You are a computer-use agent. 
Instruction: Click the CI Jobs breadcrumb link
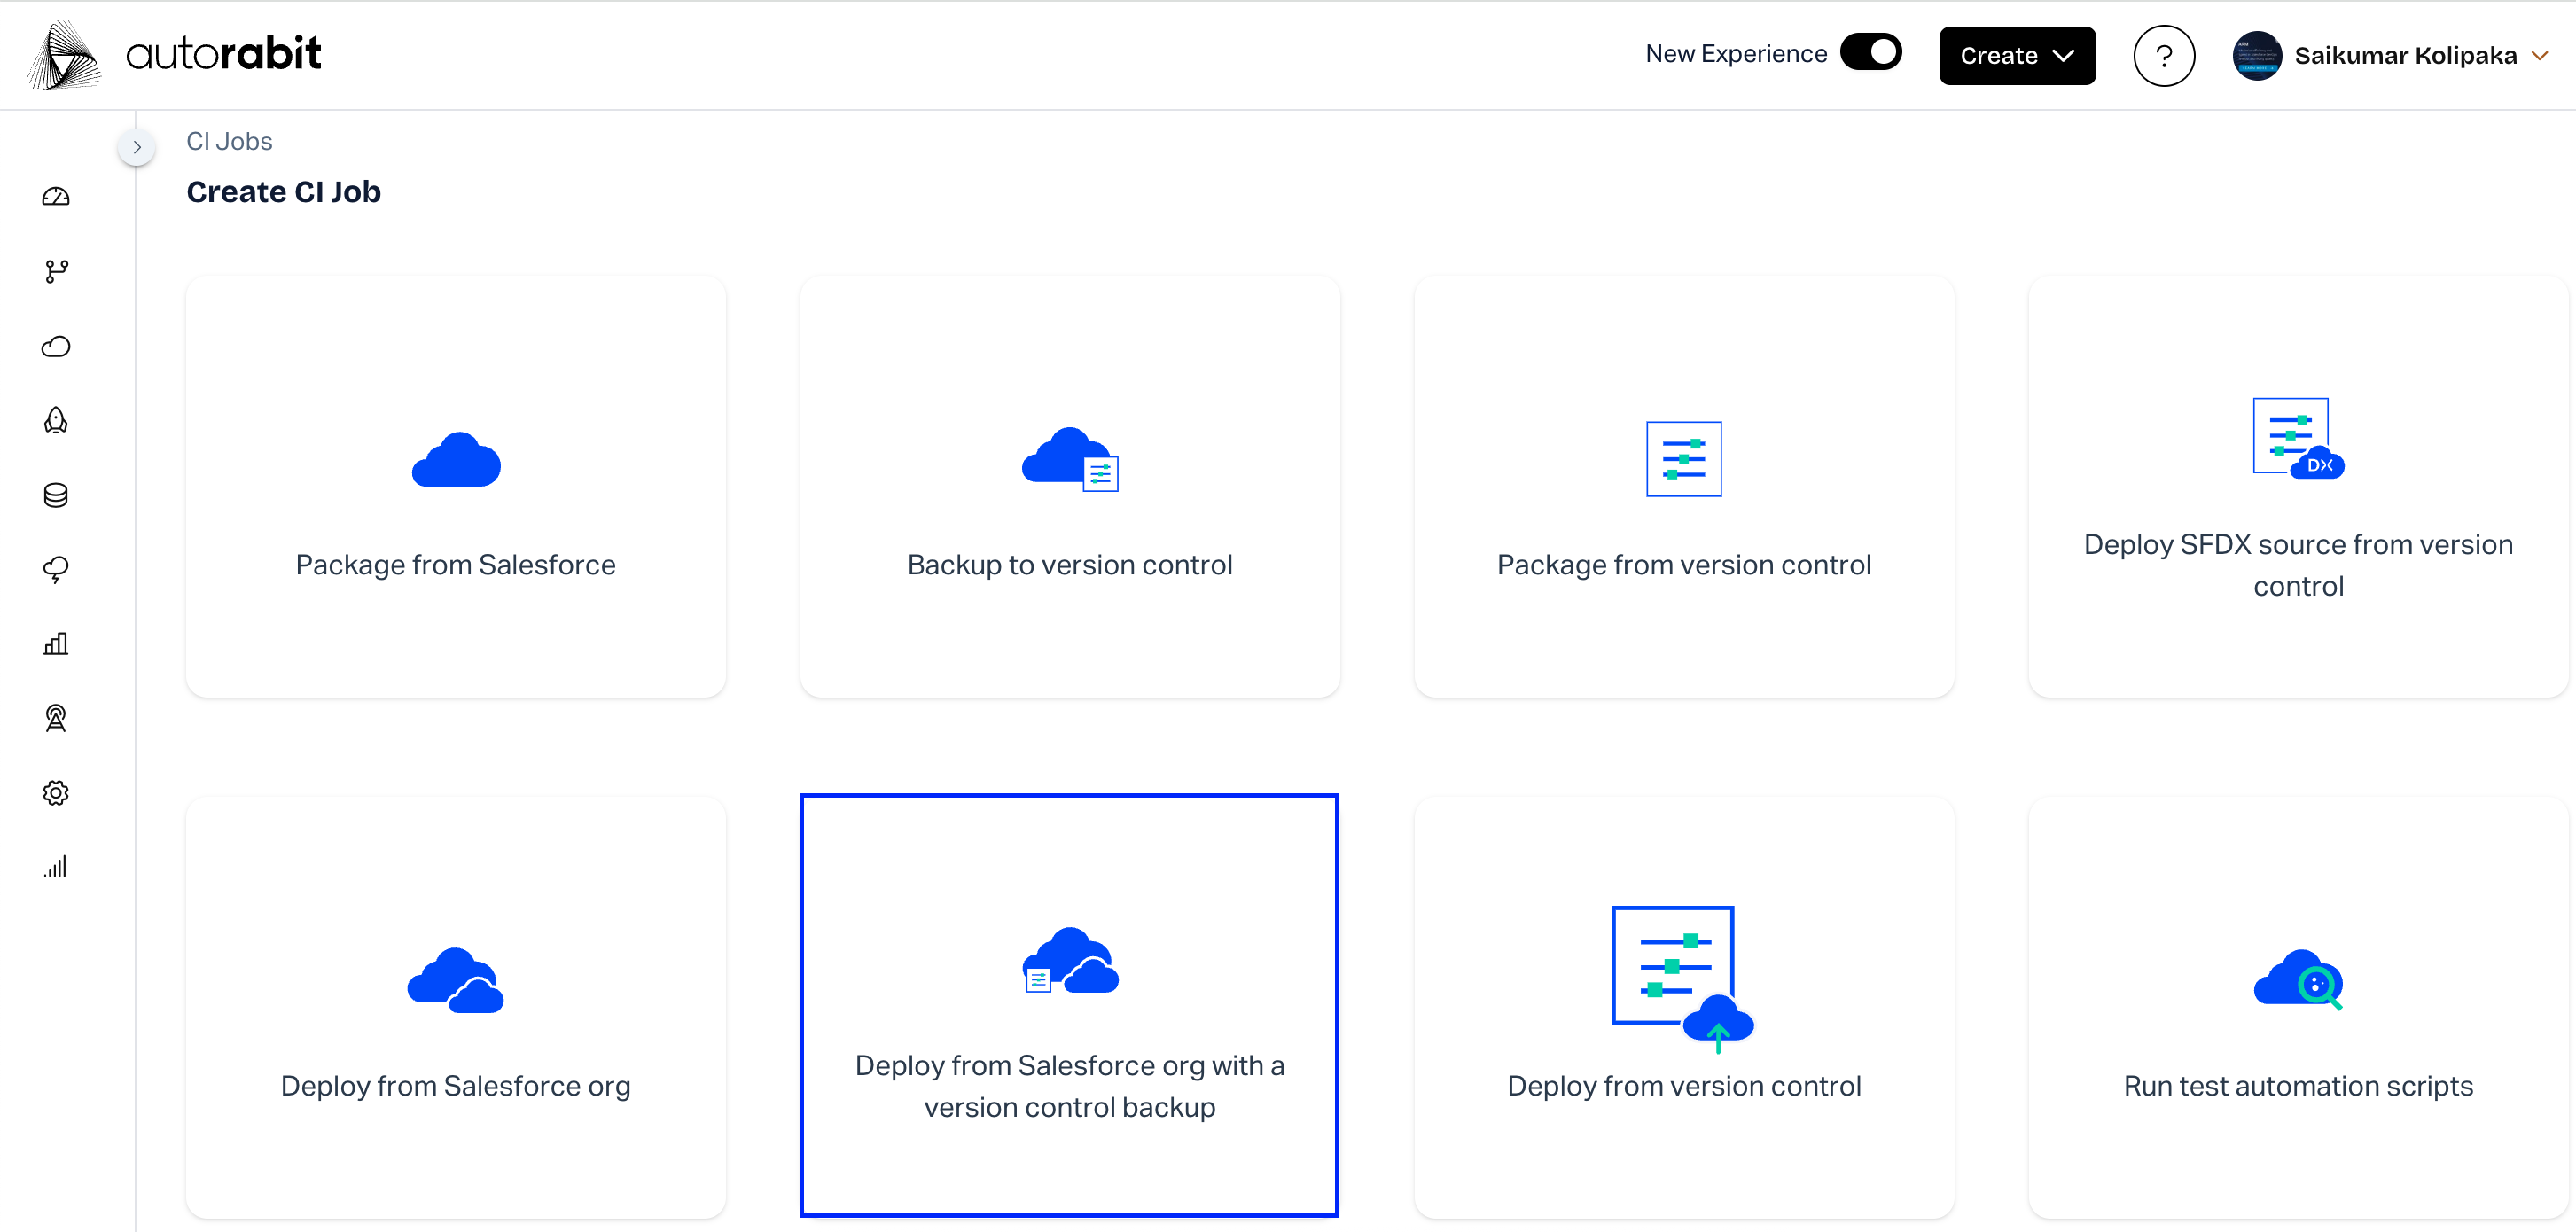tap(229, 141)
